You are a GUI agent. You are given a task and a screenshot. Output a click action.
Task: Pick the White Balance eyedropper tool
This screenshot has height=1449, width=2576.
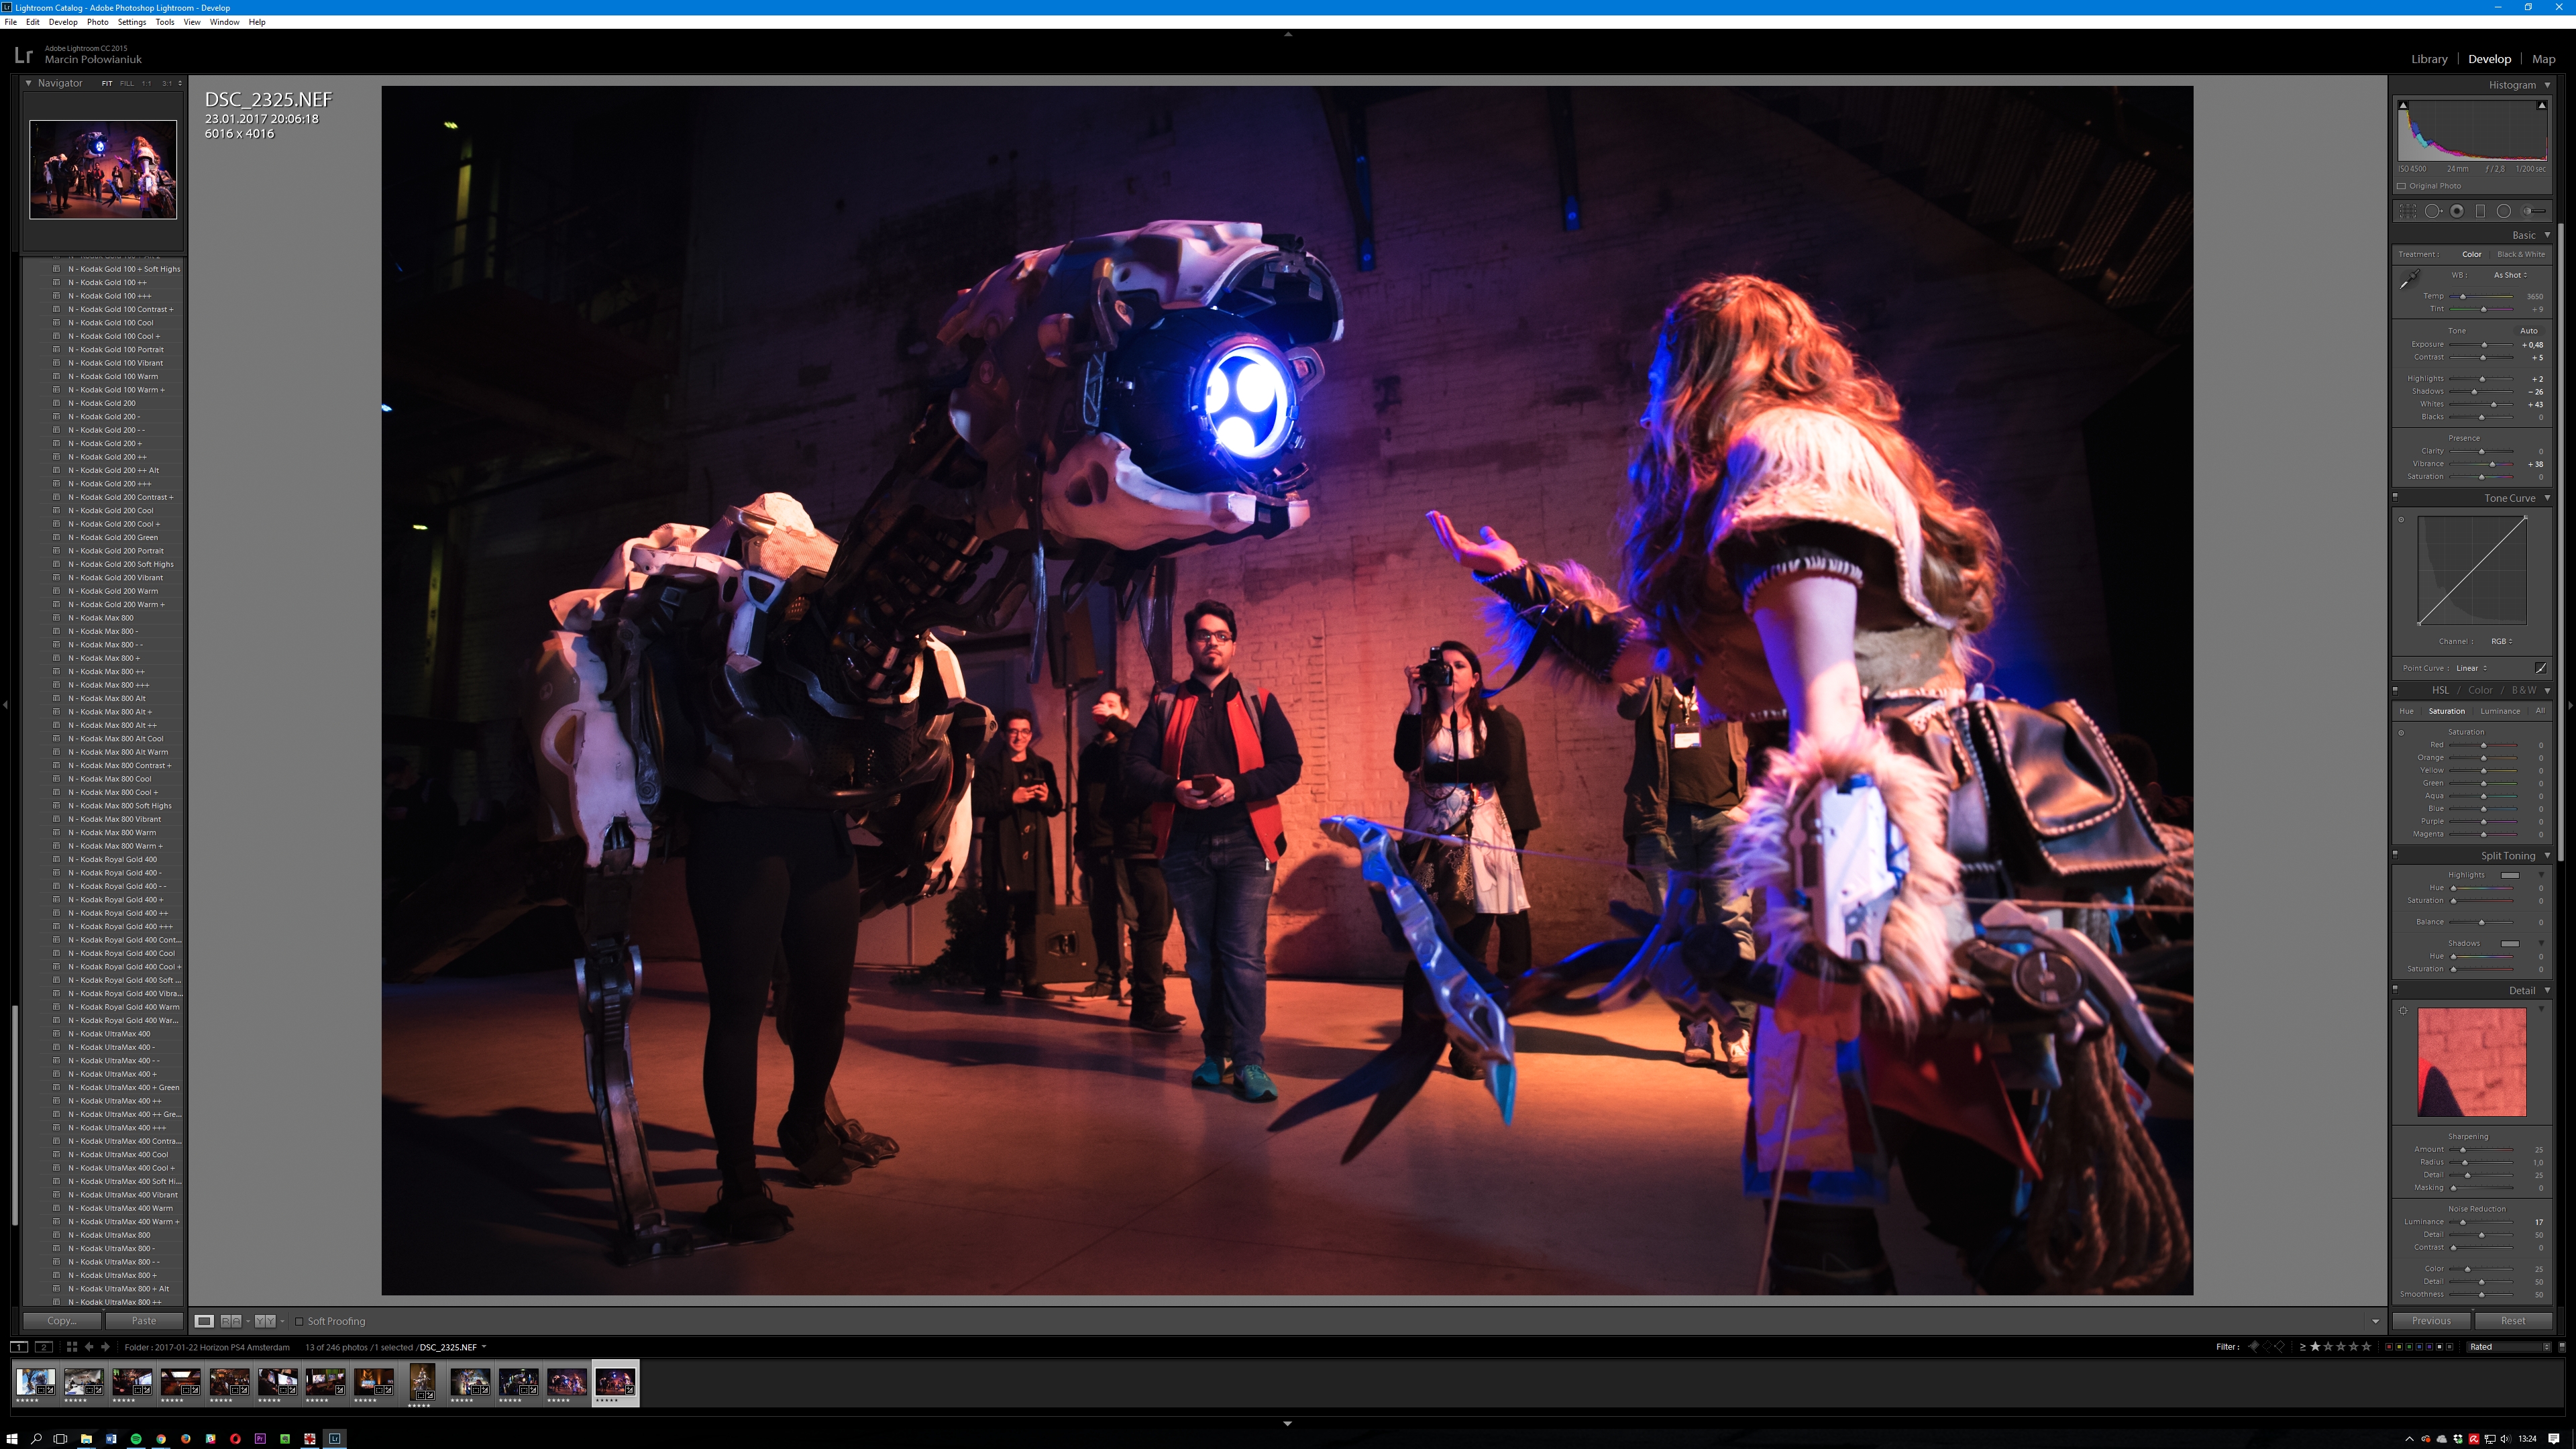coord(2410,279)
